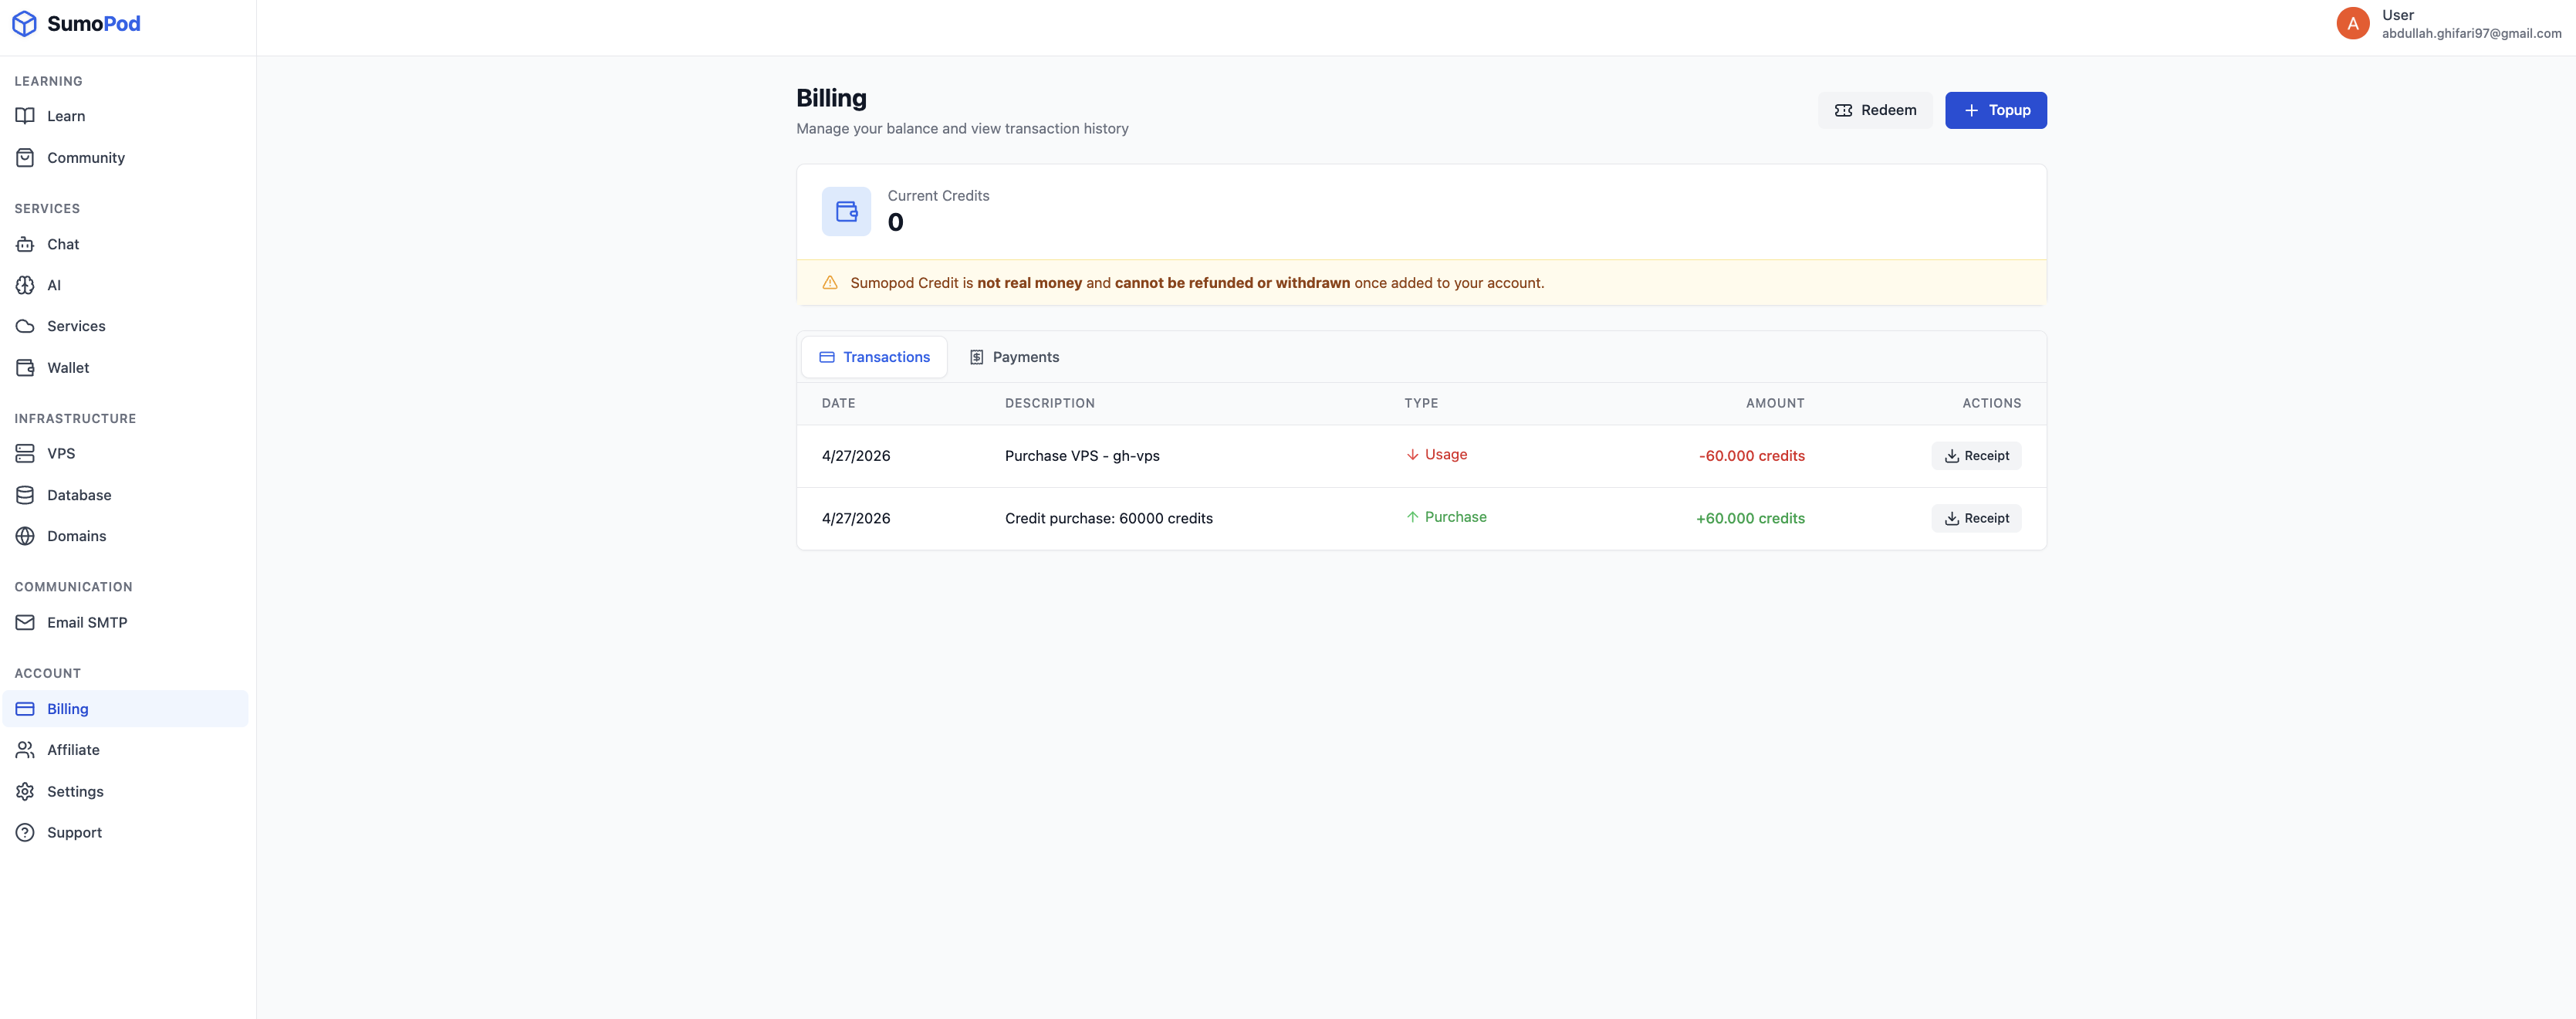Open the Wallet via the wallet icon
Screen dimensions: 2576x1019
25,367
